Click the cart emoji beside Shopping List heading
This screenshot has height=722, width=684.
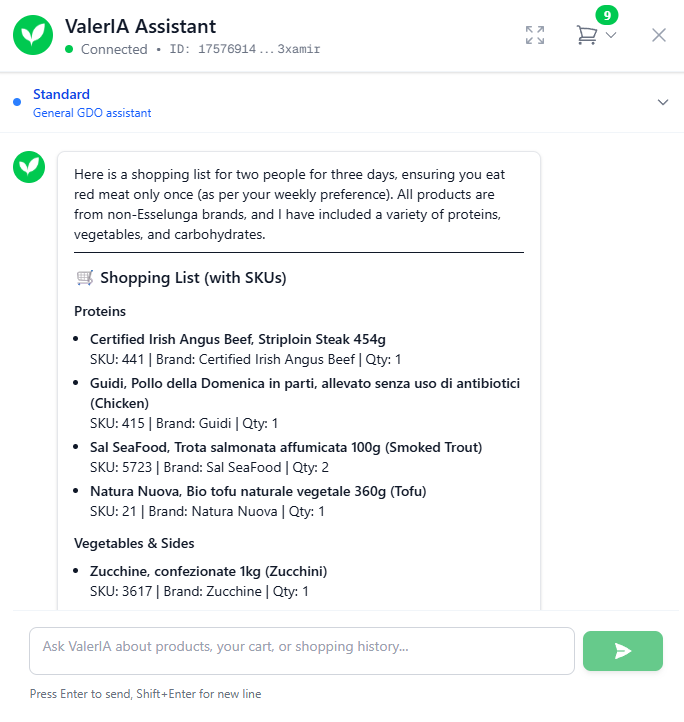(x=84, y=278)
